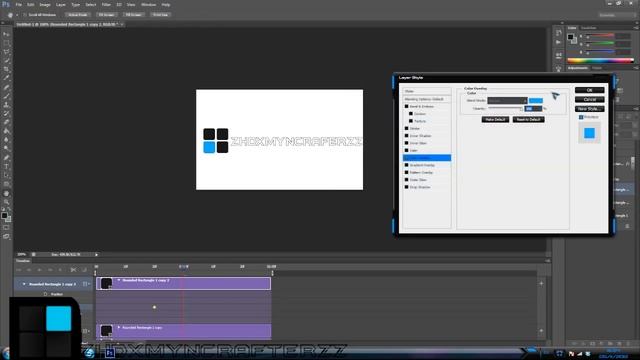
Task: Select the Lasso tool
Action: coord(6,52)
